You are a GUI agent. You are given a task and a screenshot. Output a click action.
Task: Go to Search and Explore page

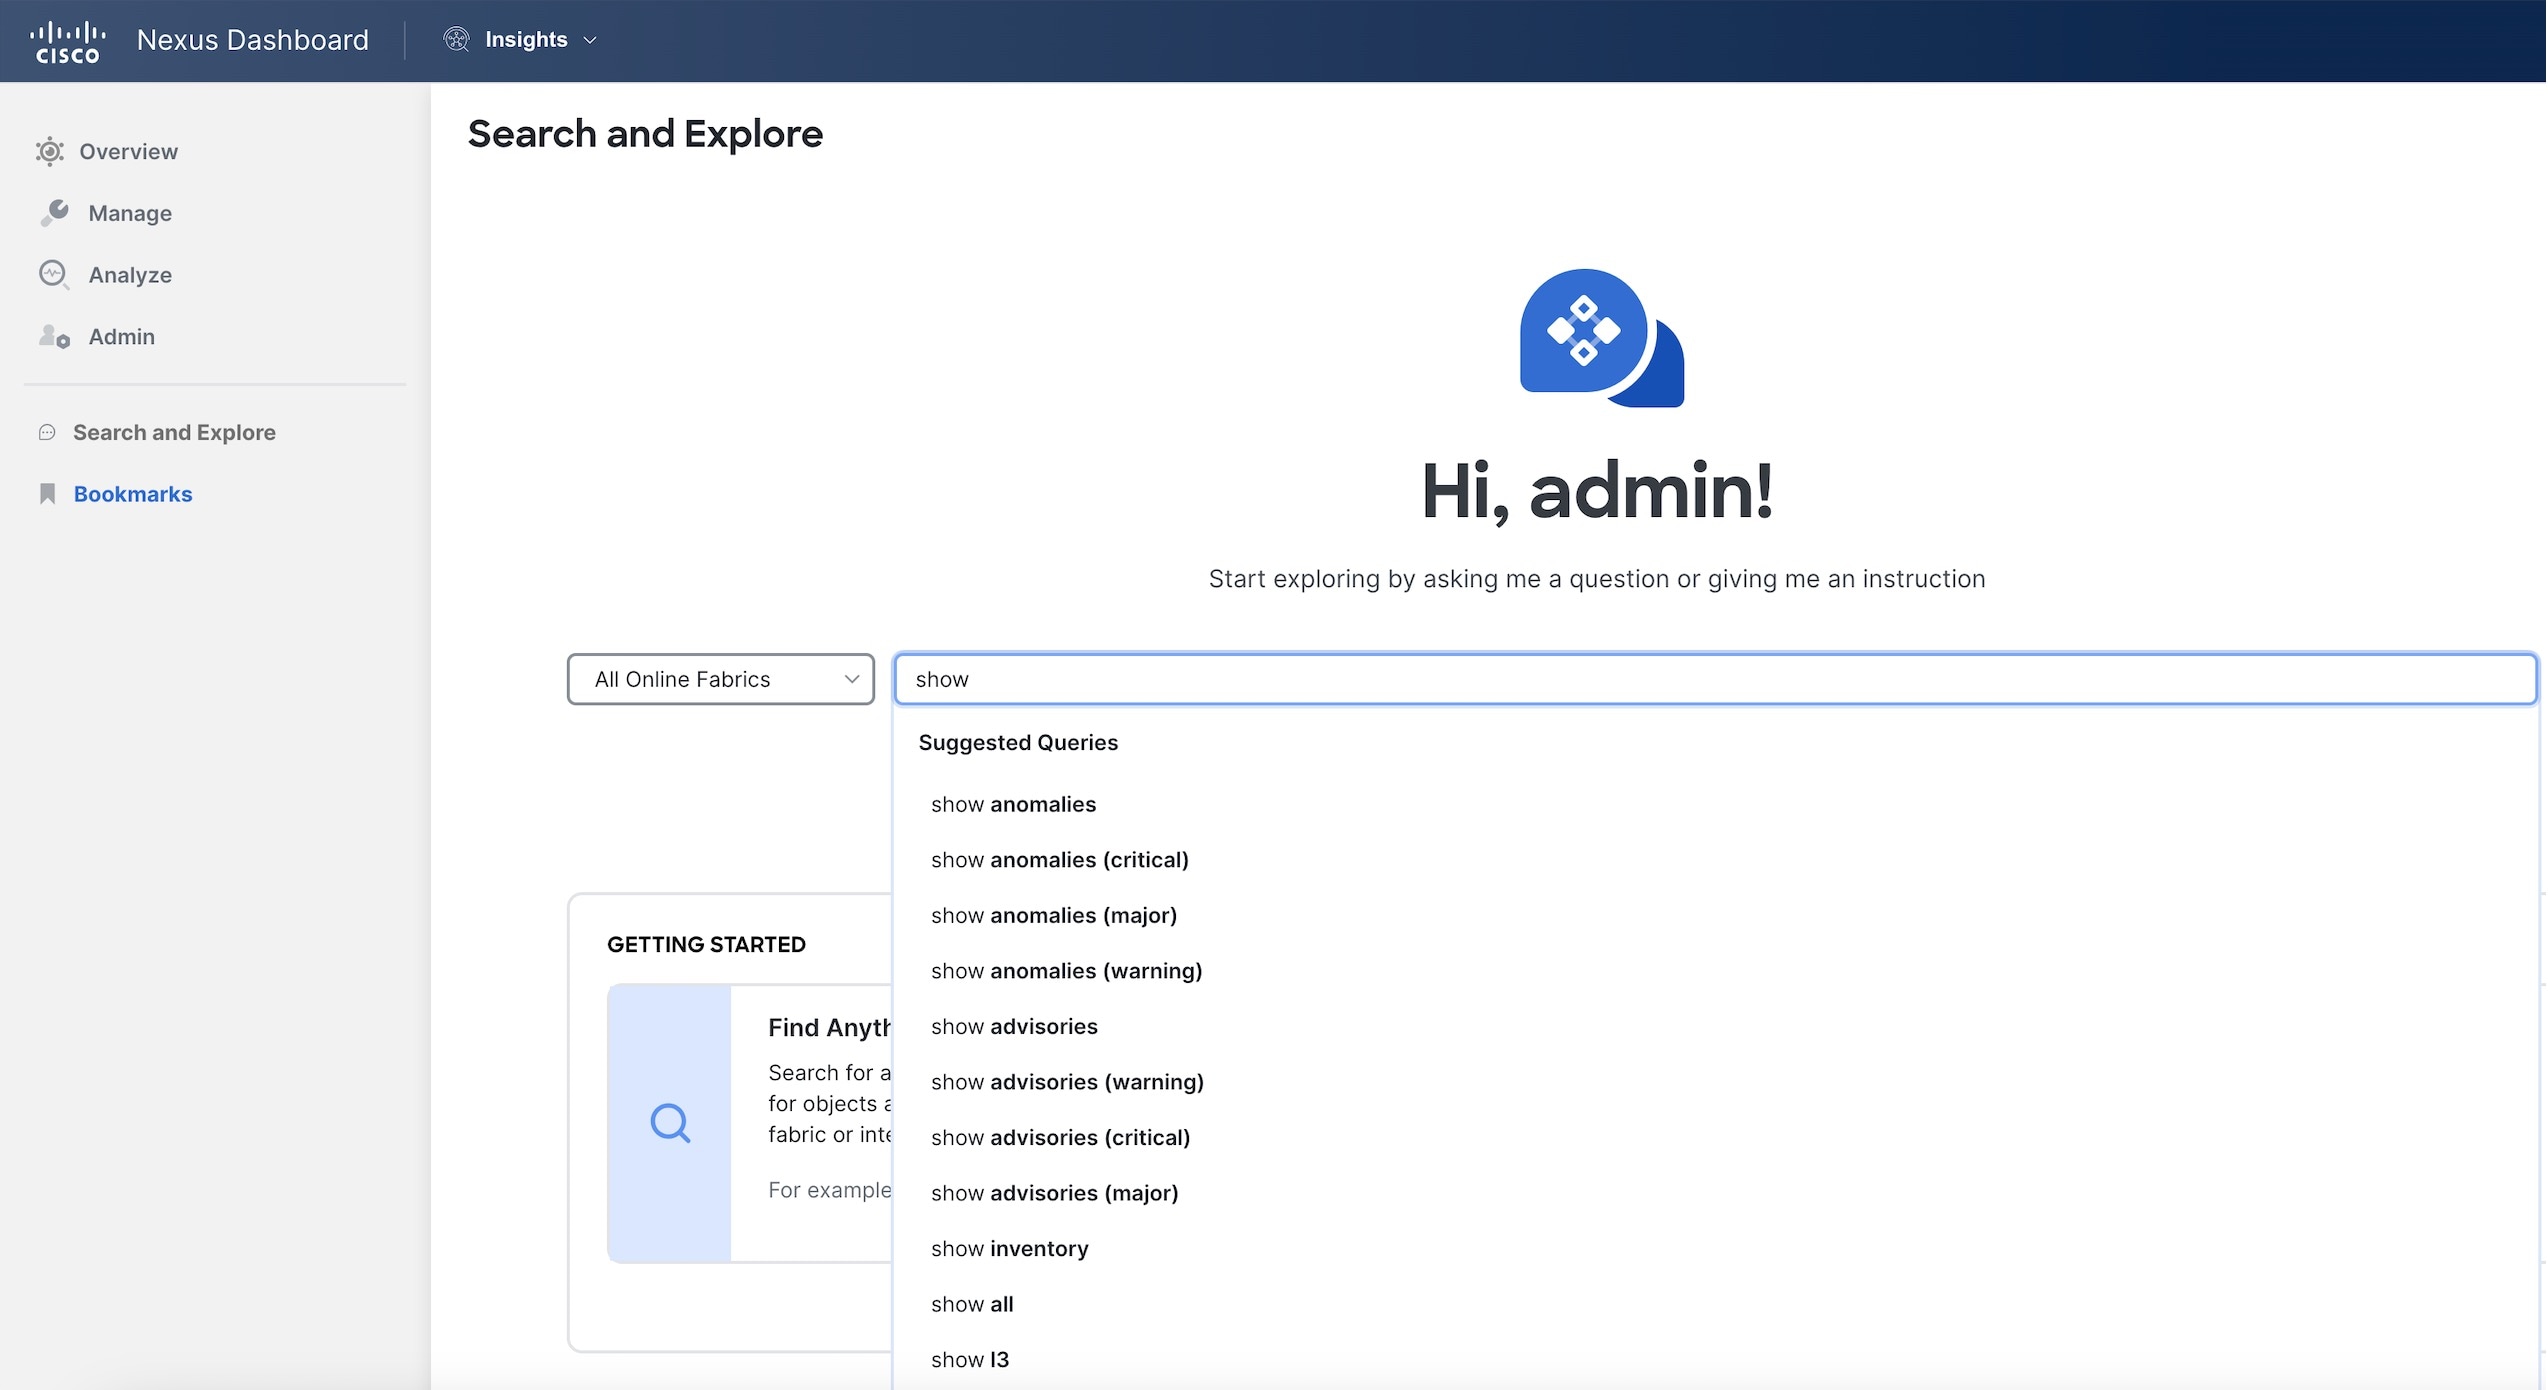click(174, 432)
